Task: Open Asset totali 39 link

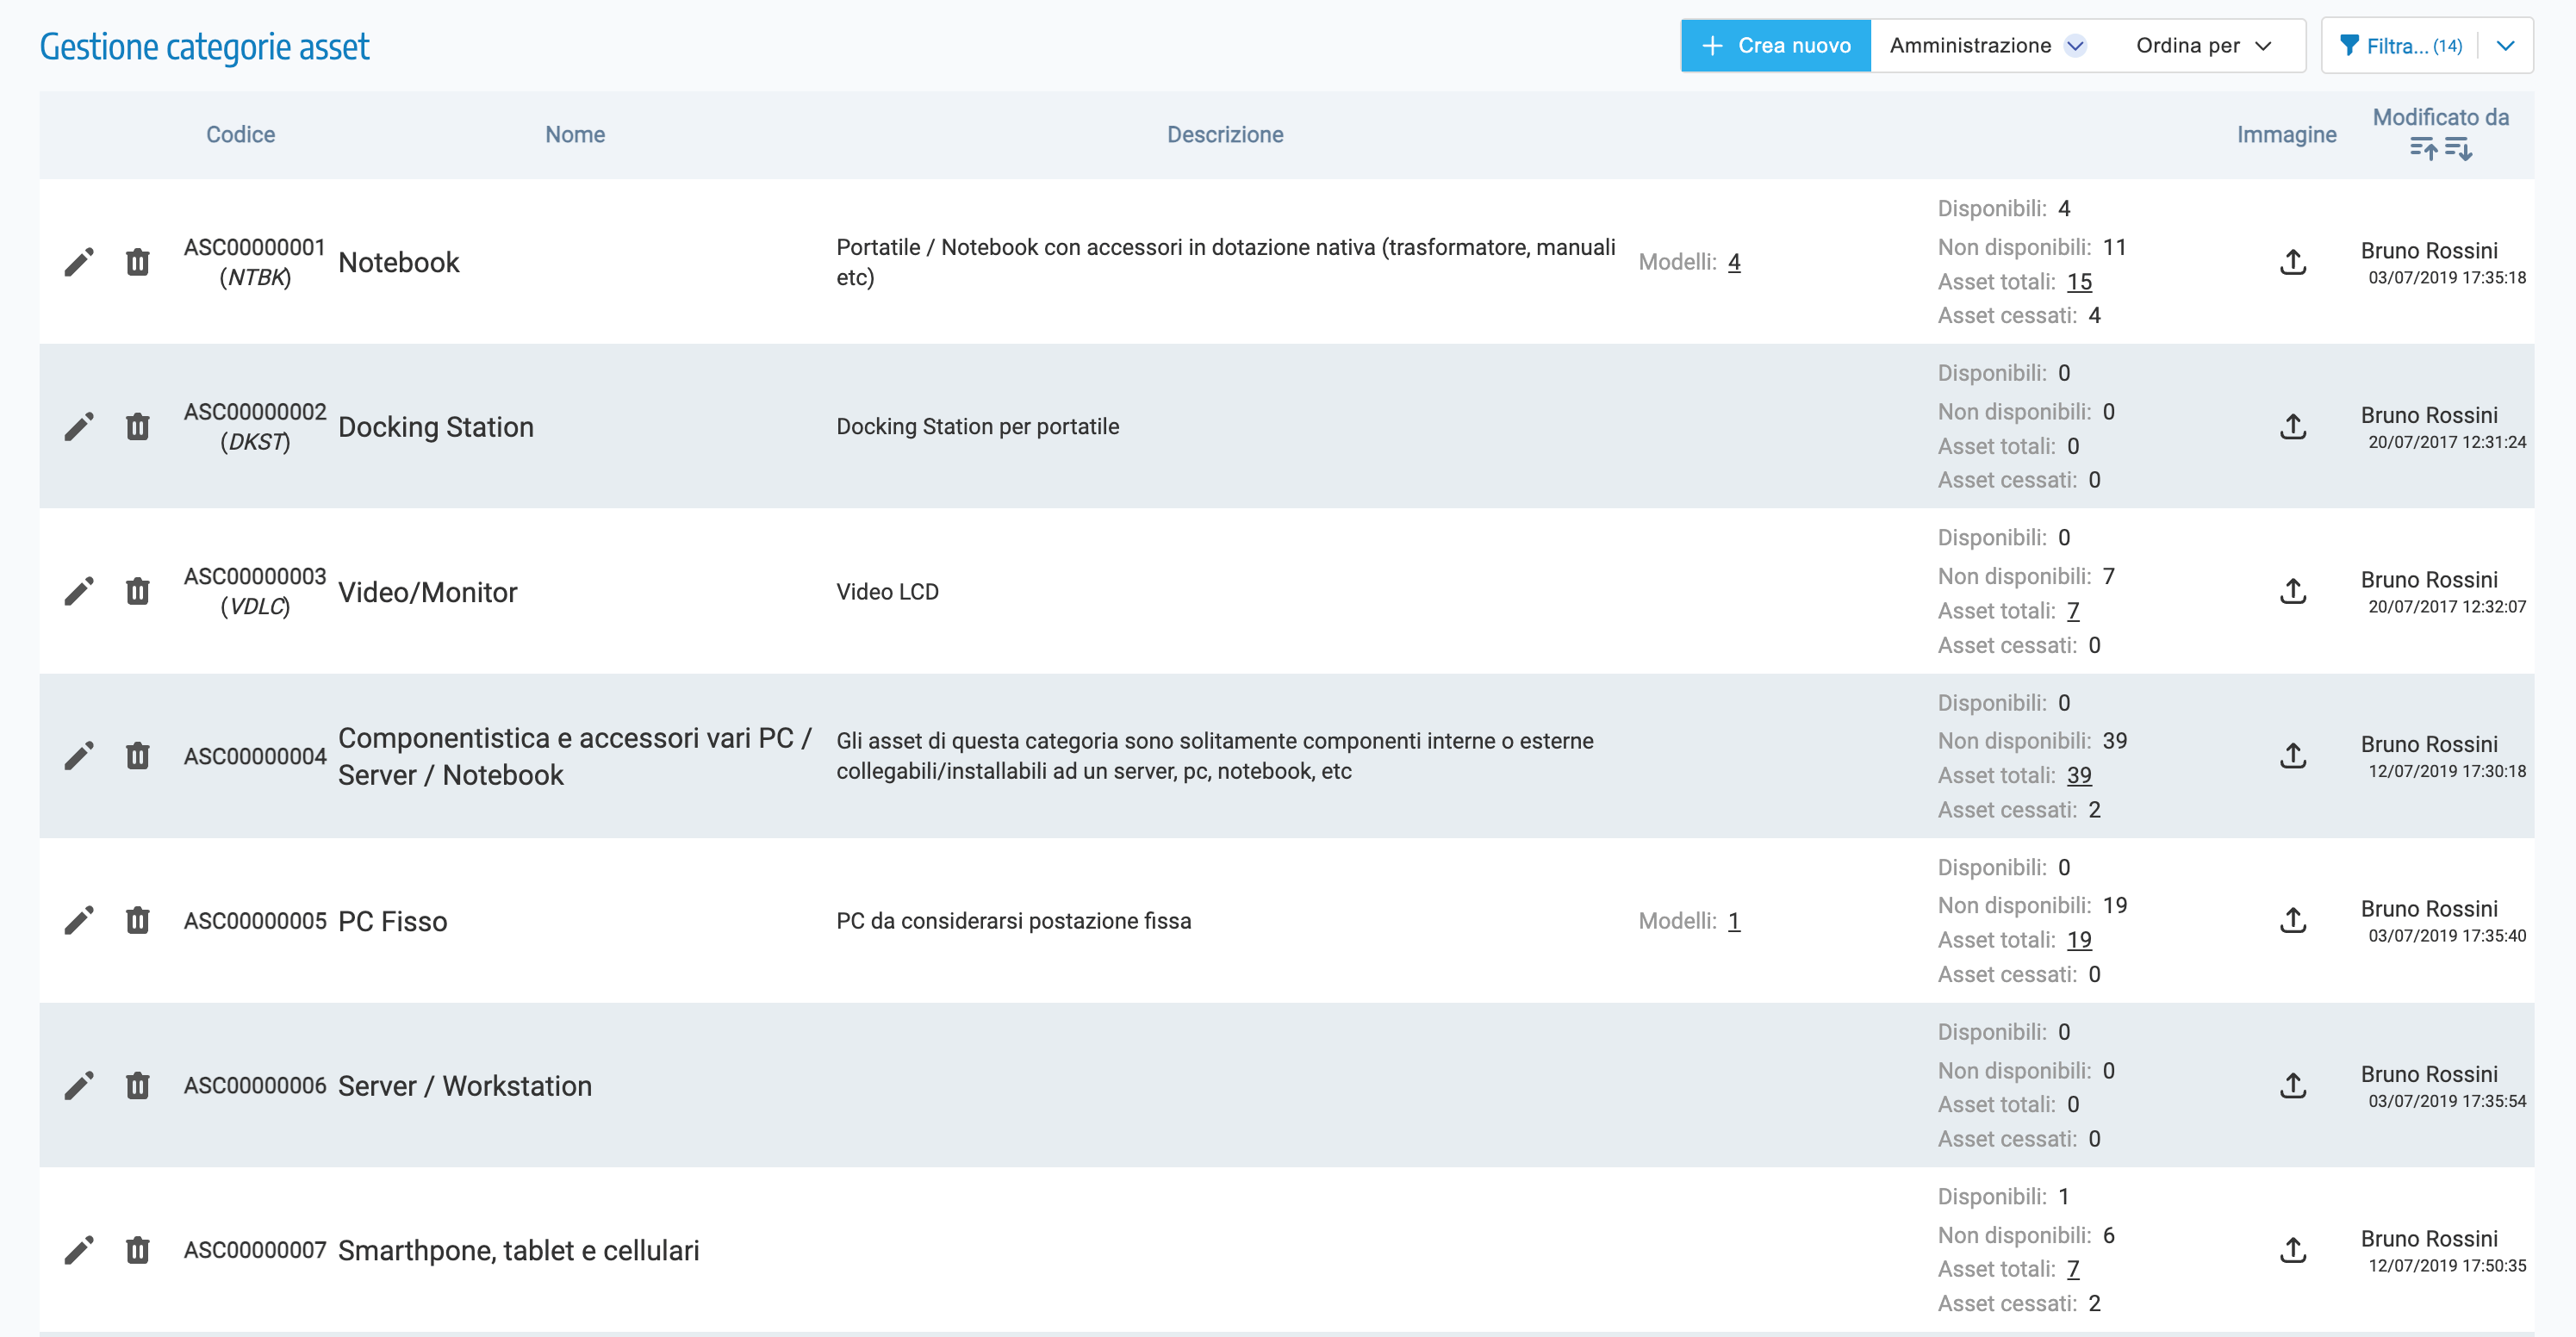Action: (2079, 776)
